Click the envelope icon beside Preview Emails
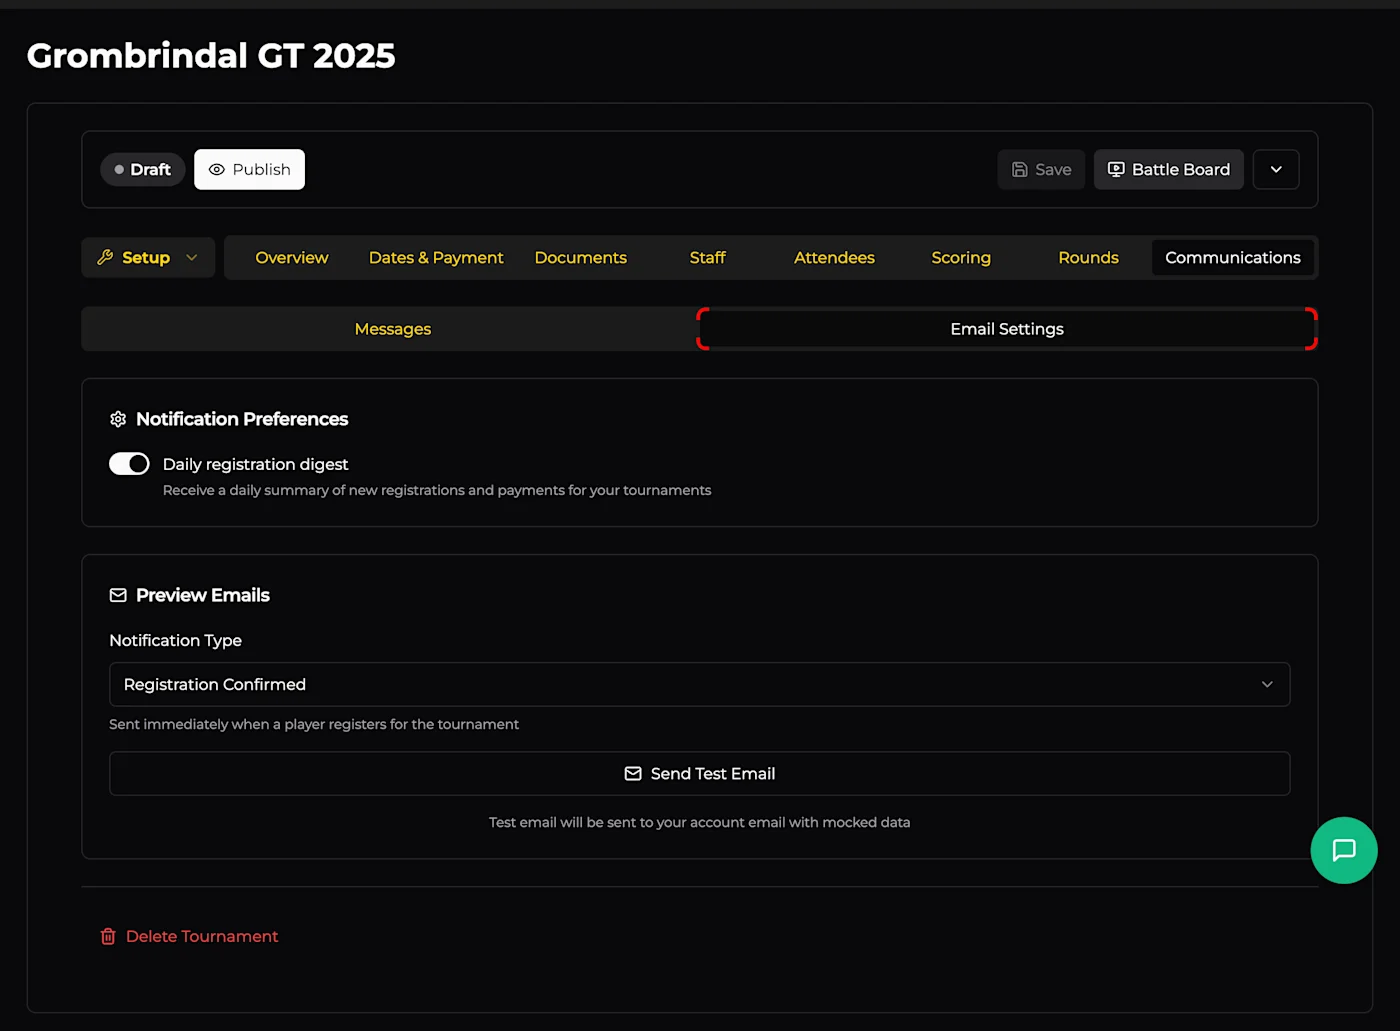The width and height of the screenshot is (1400, 1031). pos(118,595)
